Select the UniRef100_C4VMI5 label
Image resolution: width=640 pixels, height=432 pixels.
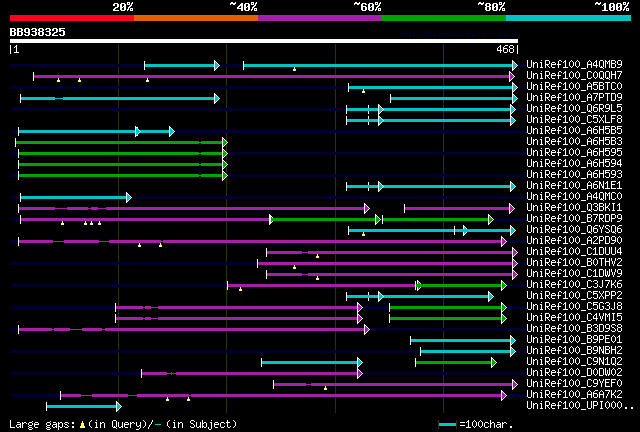(x=574, y=318)
